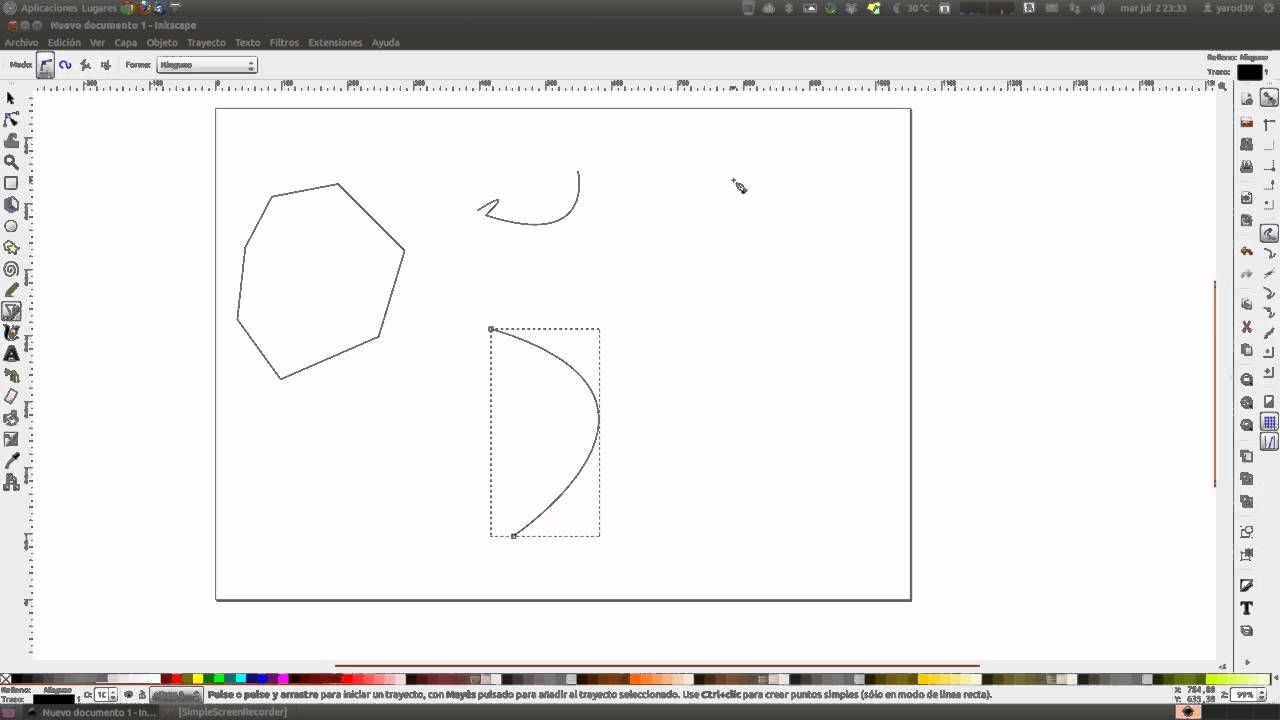Open the Capa menu
Screen dimensions: 1280x720
pyautogui.click(x=126, y=43)
